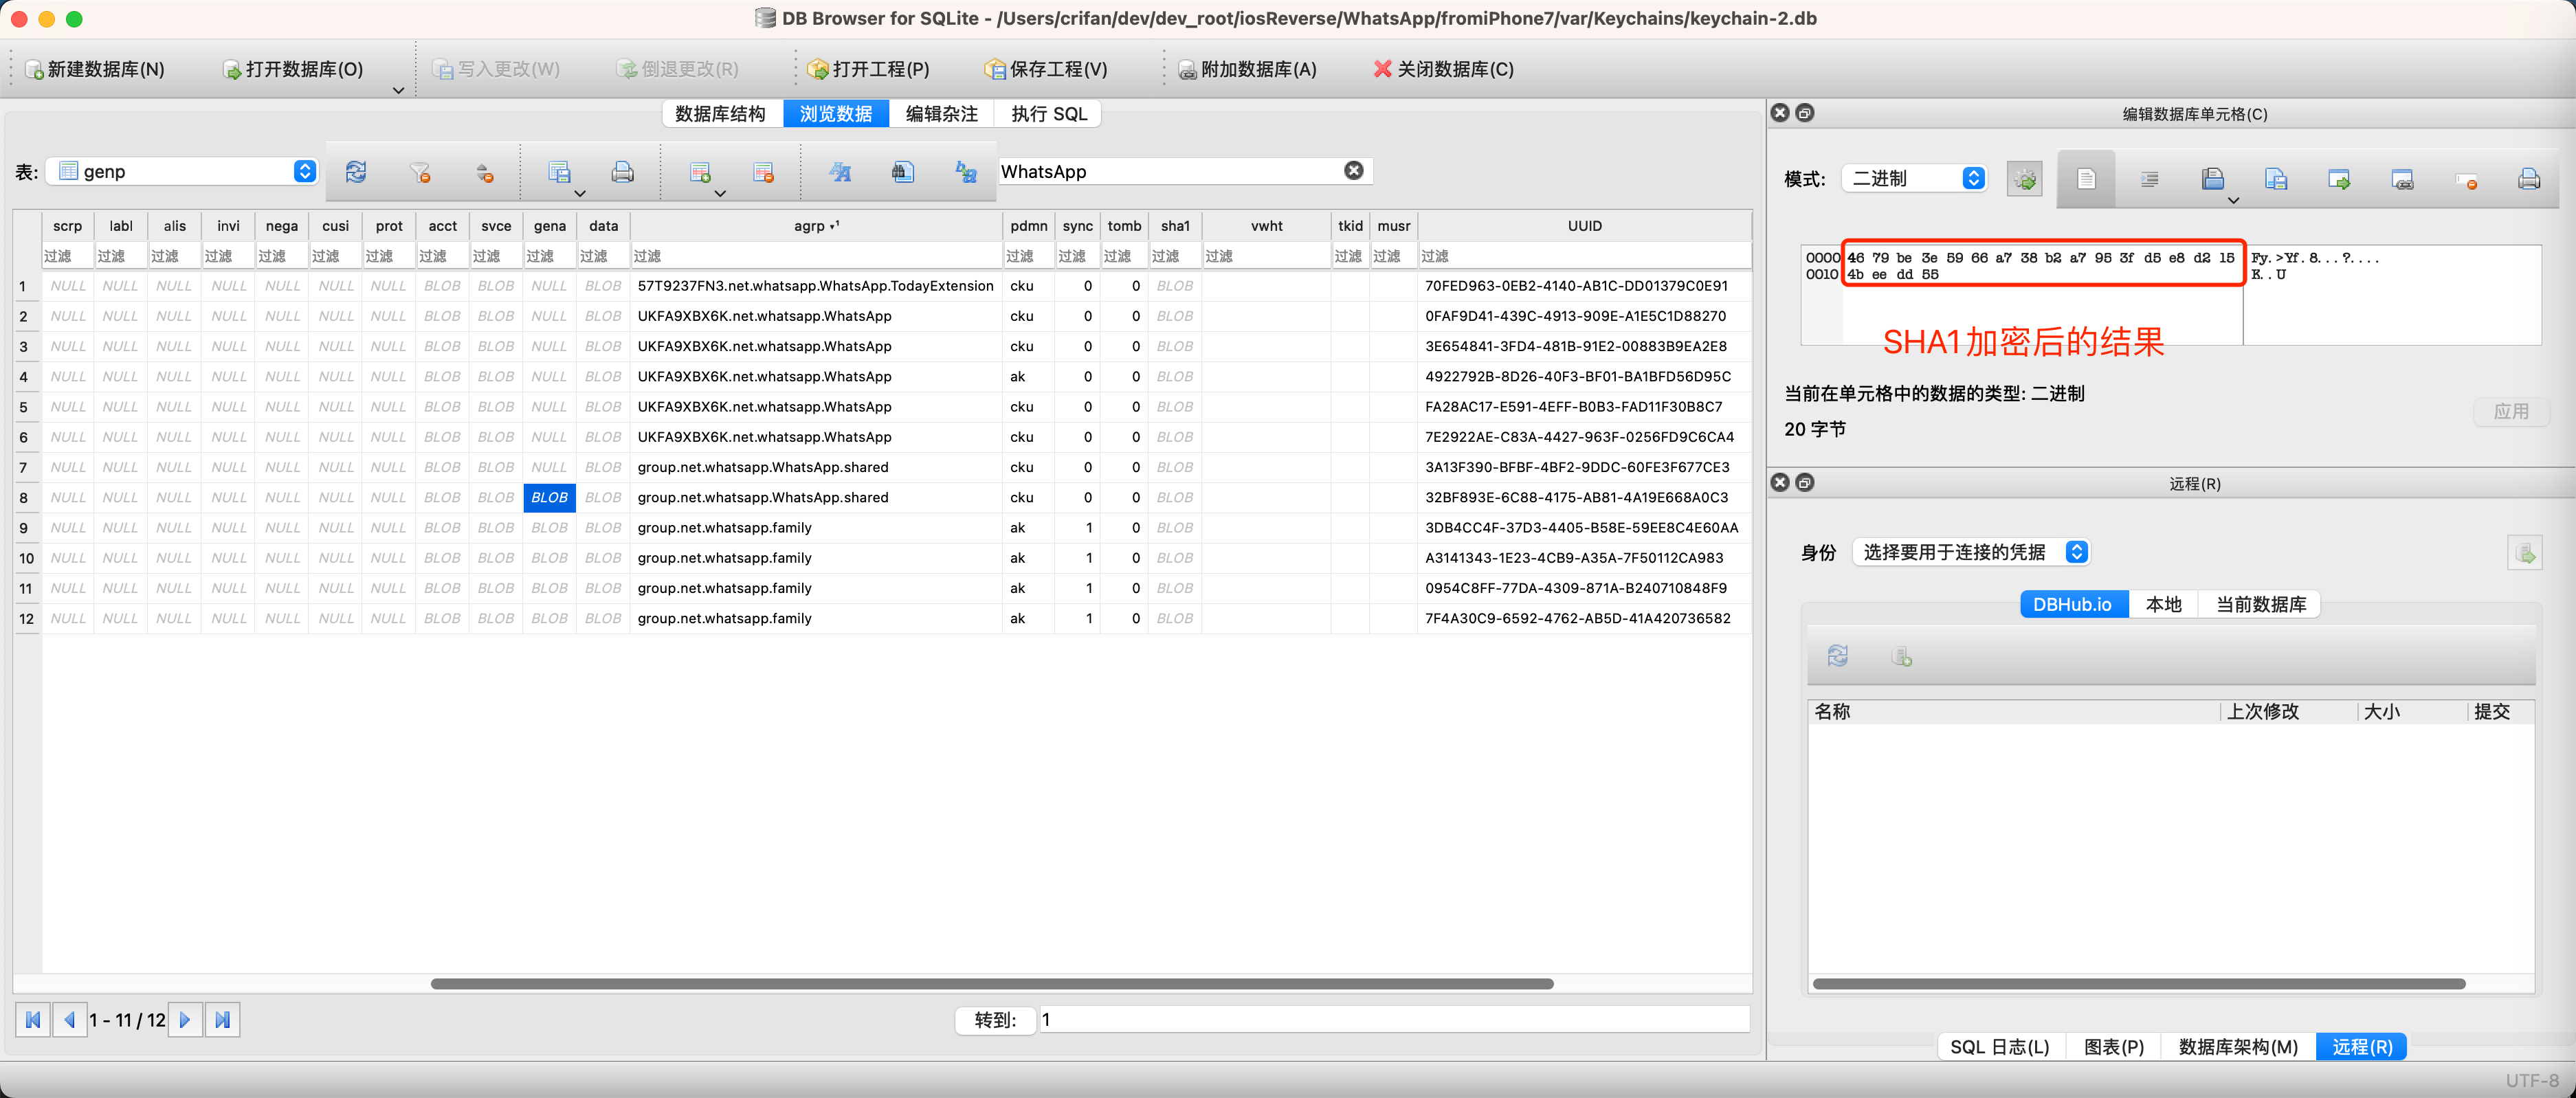Sort by the UUID column header

[x=1584, y=226]
